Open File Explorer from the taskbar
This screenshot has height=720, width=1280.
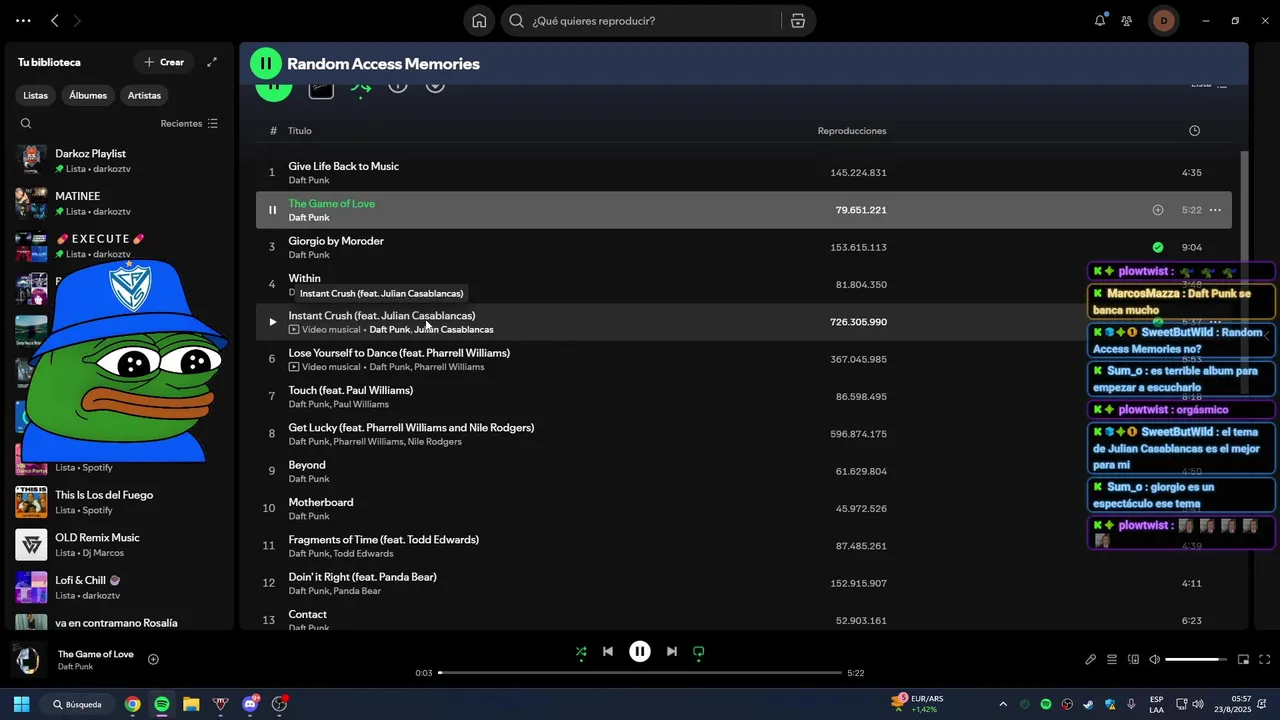191,704
